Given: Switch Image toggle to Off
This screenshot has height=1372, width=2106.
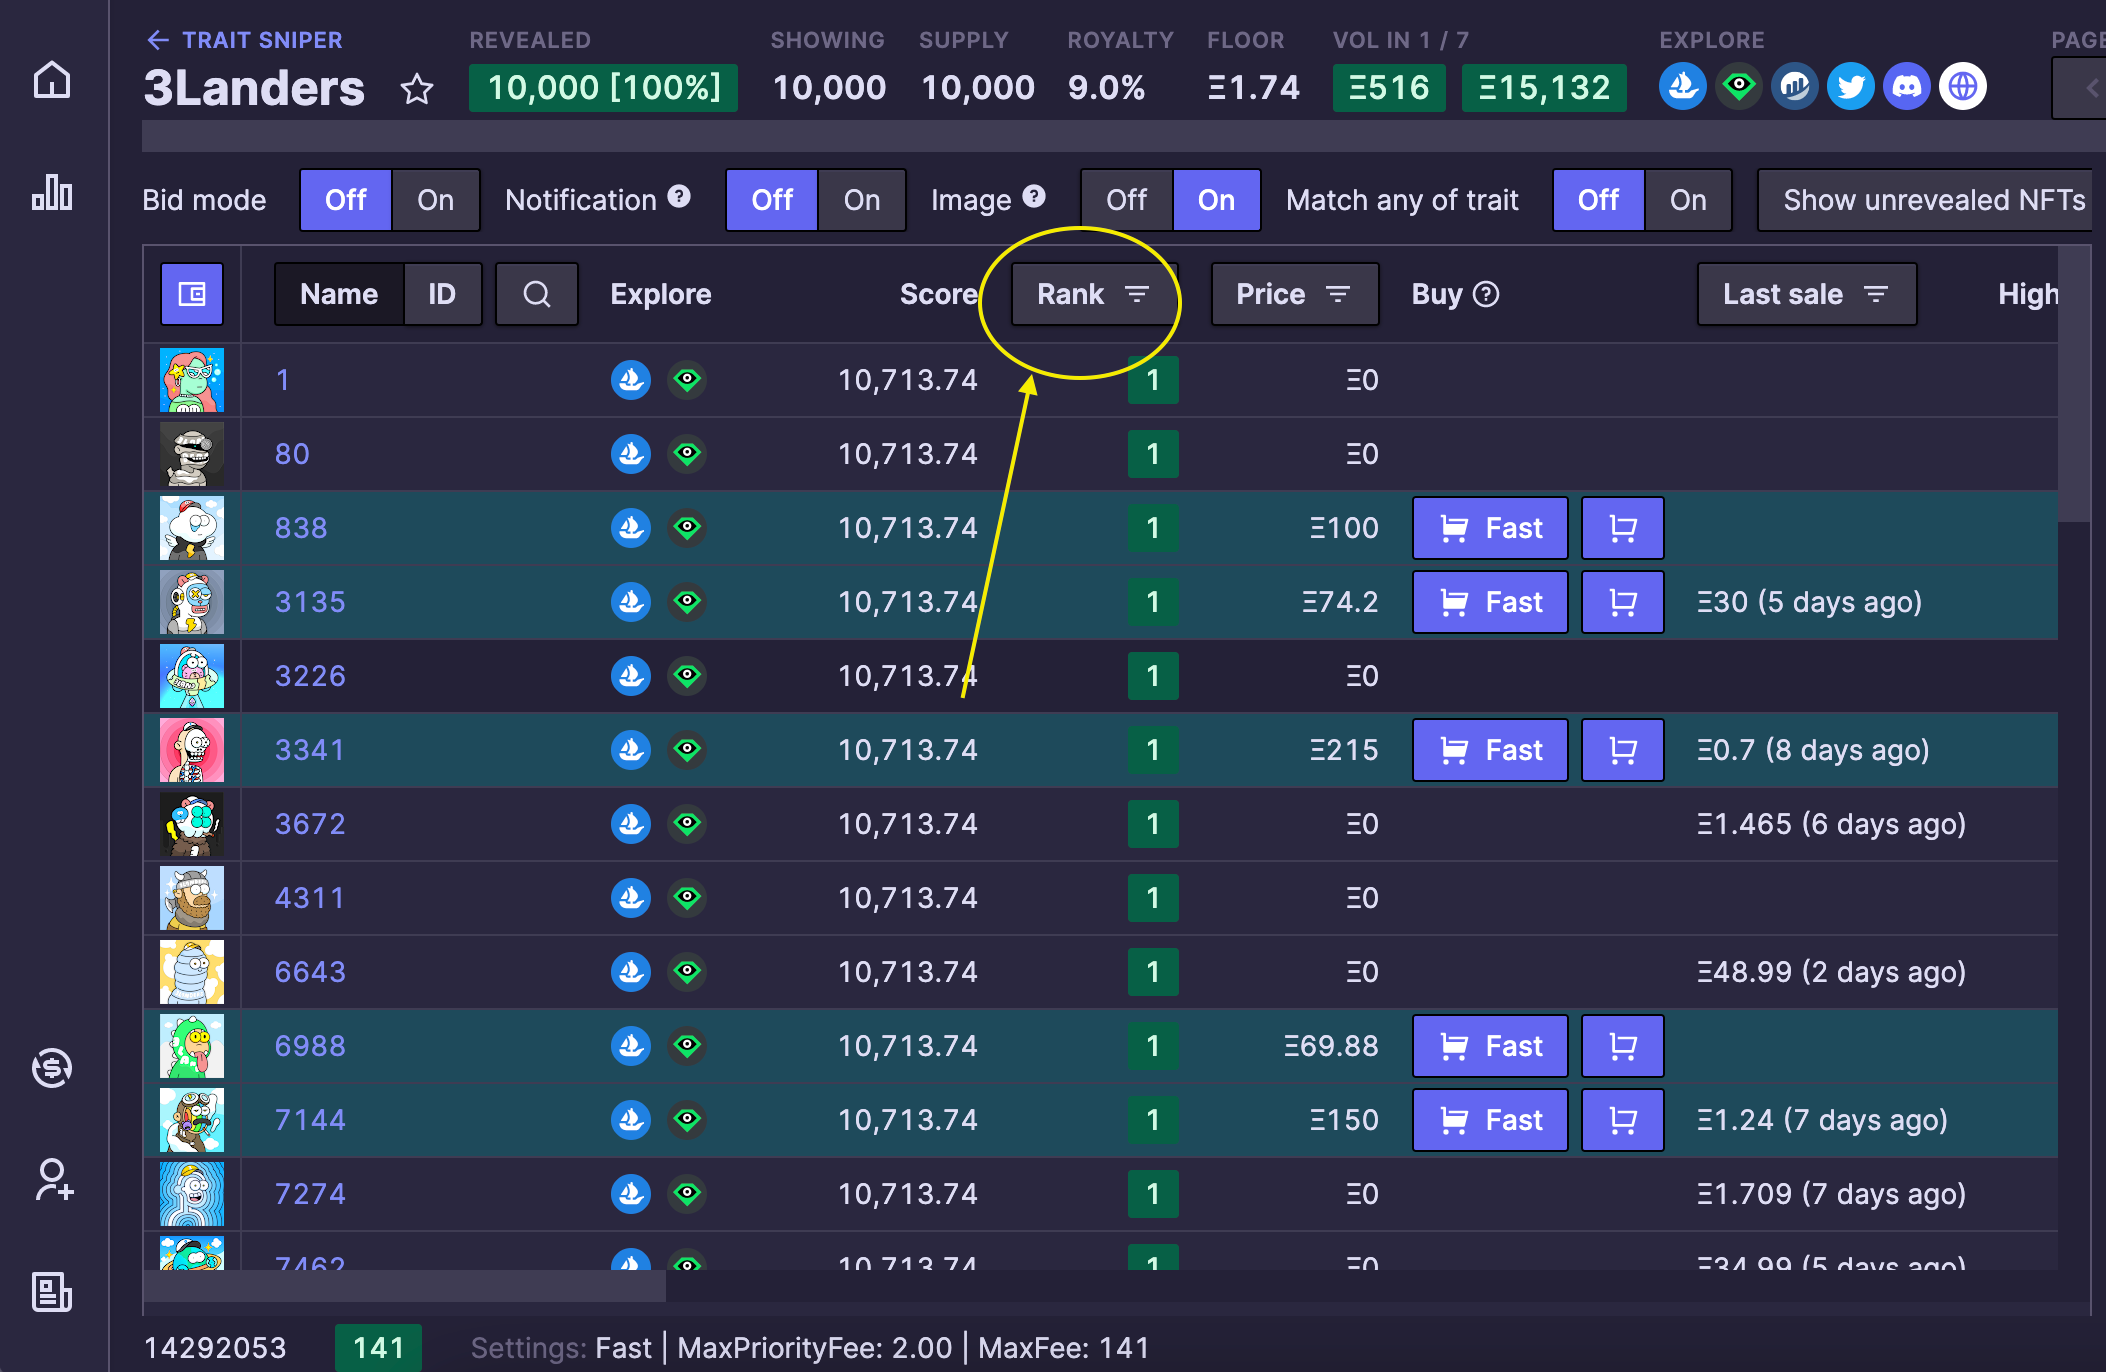Looking at the screenshot, I should coord(1126,200).
